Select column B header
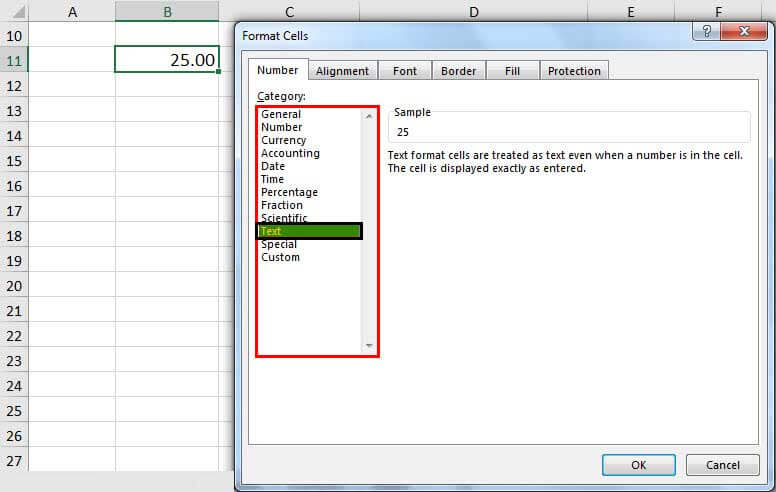 pyautogui.click(x=167, y=11)
